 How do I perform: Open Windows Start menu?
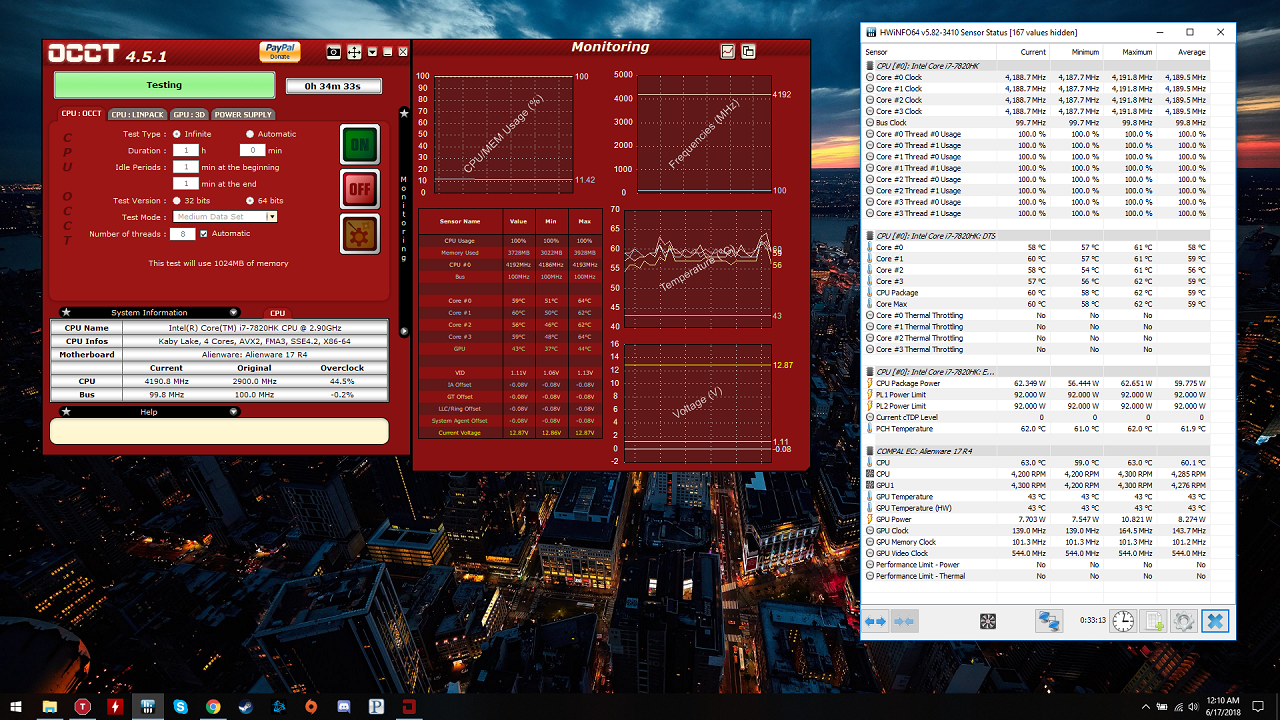tap(16, 706)
